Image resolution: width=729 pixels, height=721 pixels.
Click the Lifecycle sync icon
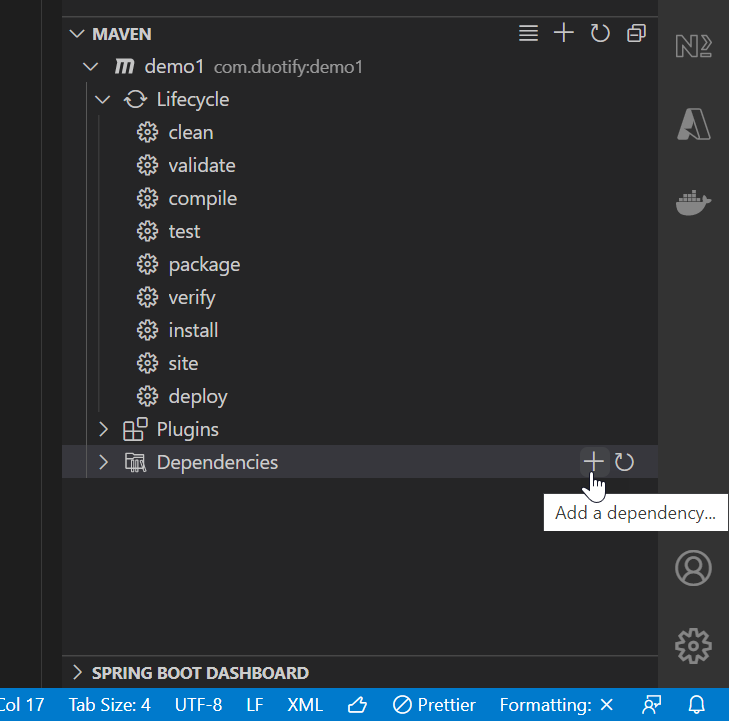coord(135,99)
